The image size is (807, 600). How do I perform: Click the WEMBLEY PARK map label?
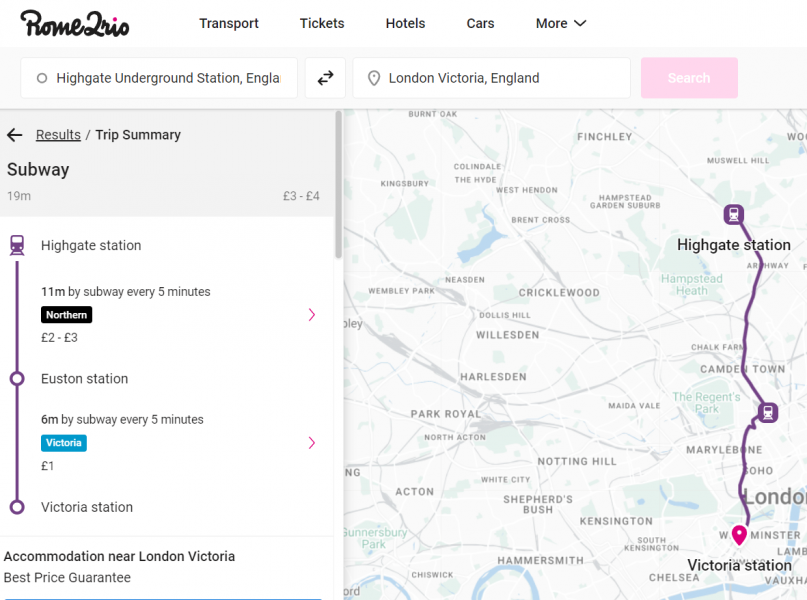click(401, 291)
